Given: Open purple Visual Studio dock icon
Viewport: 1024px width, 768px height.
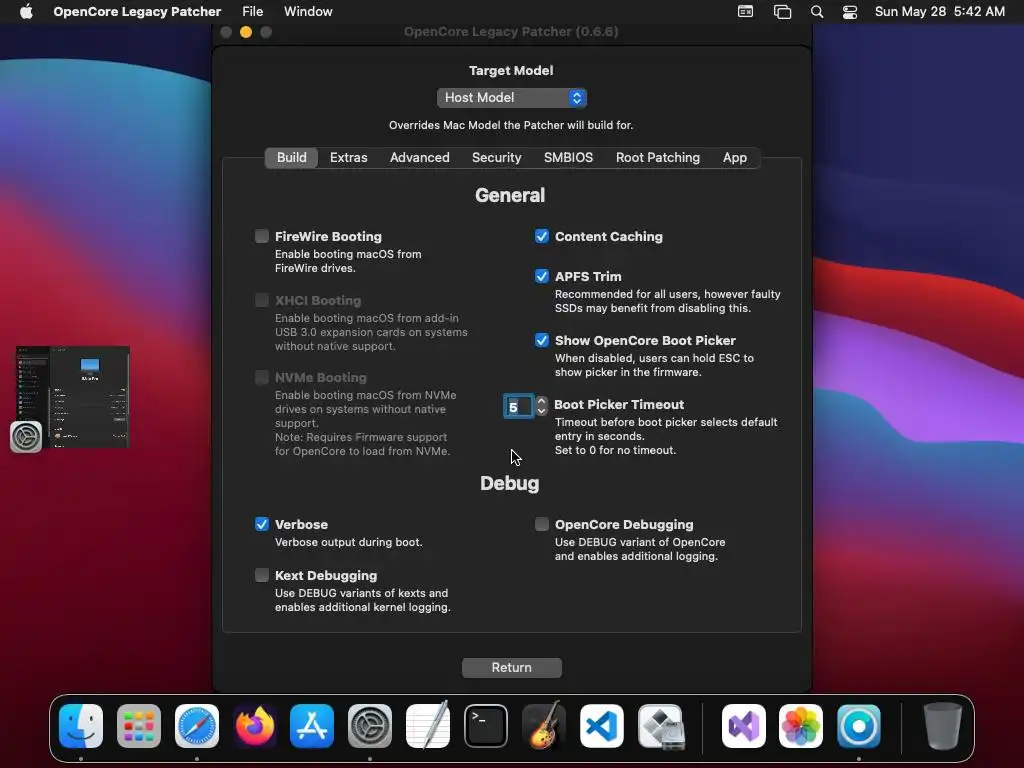Looking at the screenshot, I should pyautogui.click(x=744, y=726).
